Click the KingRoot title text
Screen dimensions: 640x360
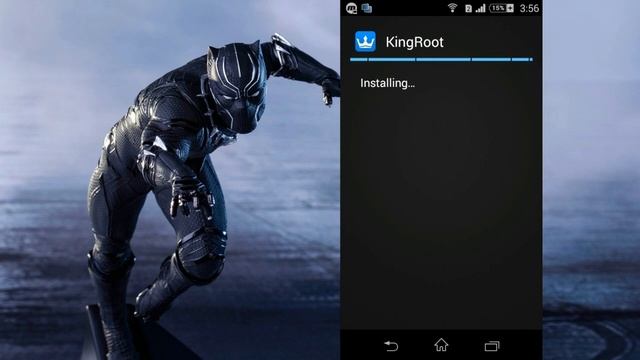pos(414,42)
